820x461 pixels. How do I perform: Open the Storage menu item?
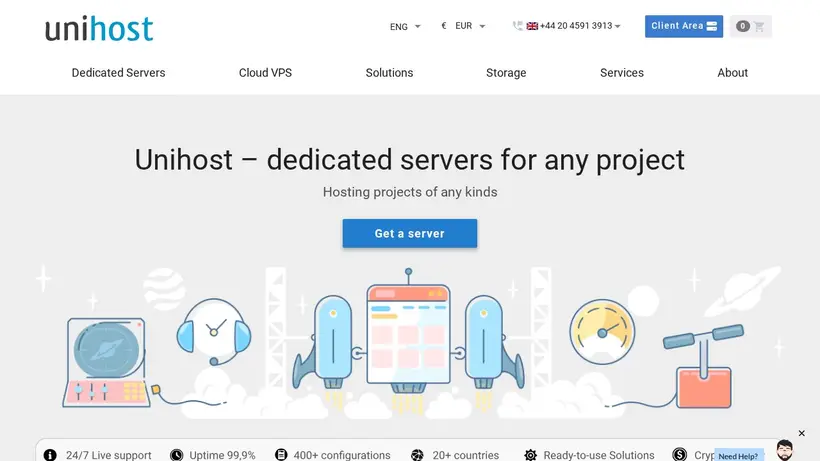coord(506,73)
